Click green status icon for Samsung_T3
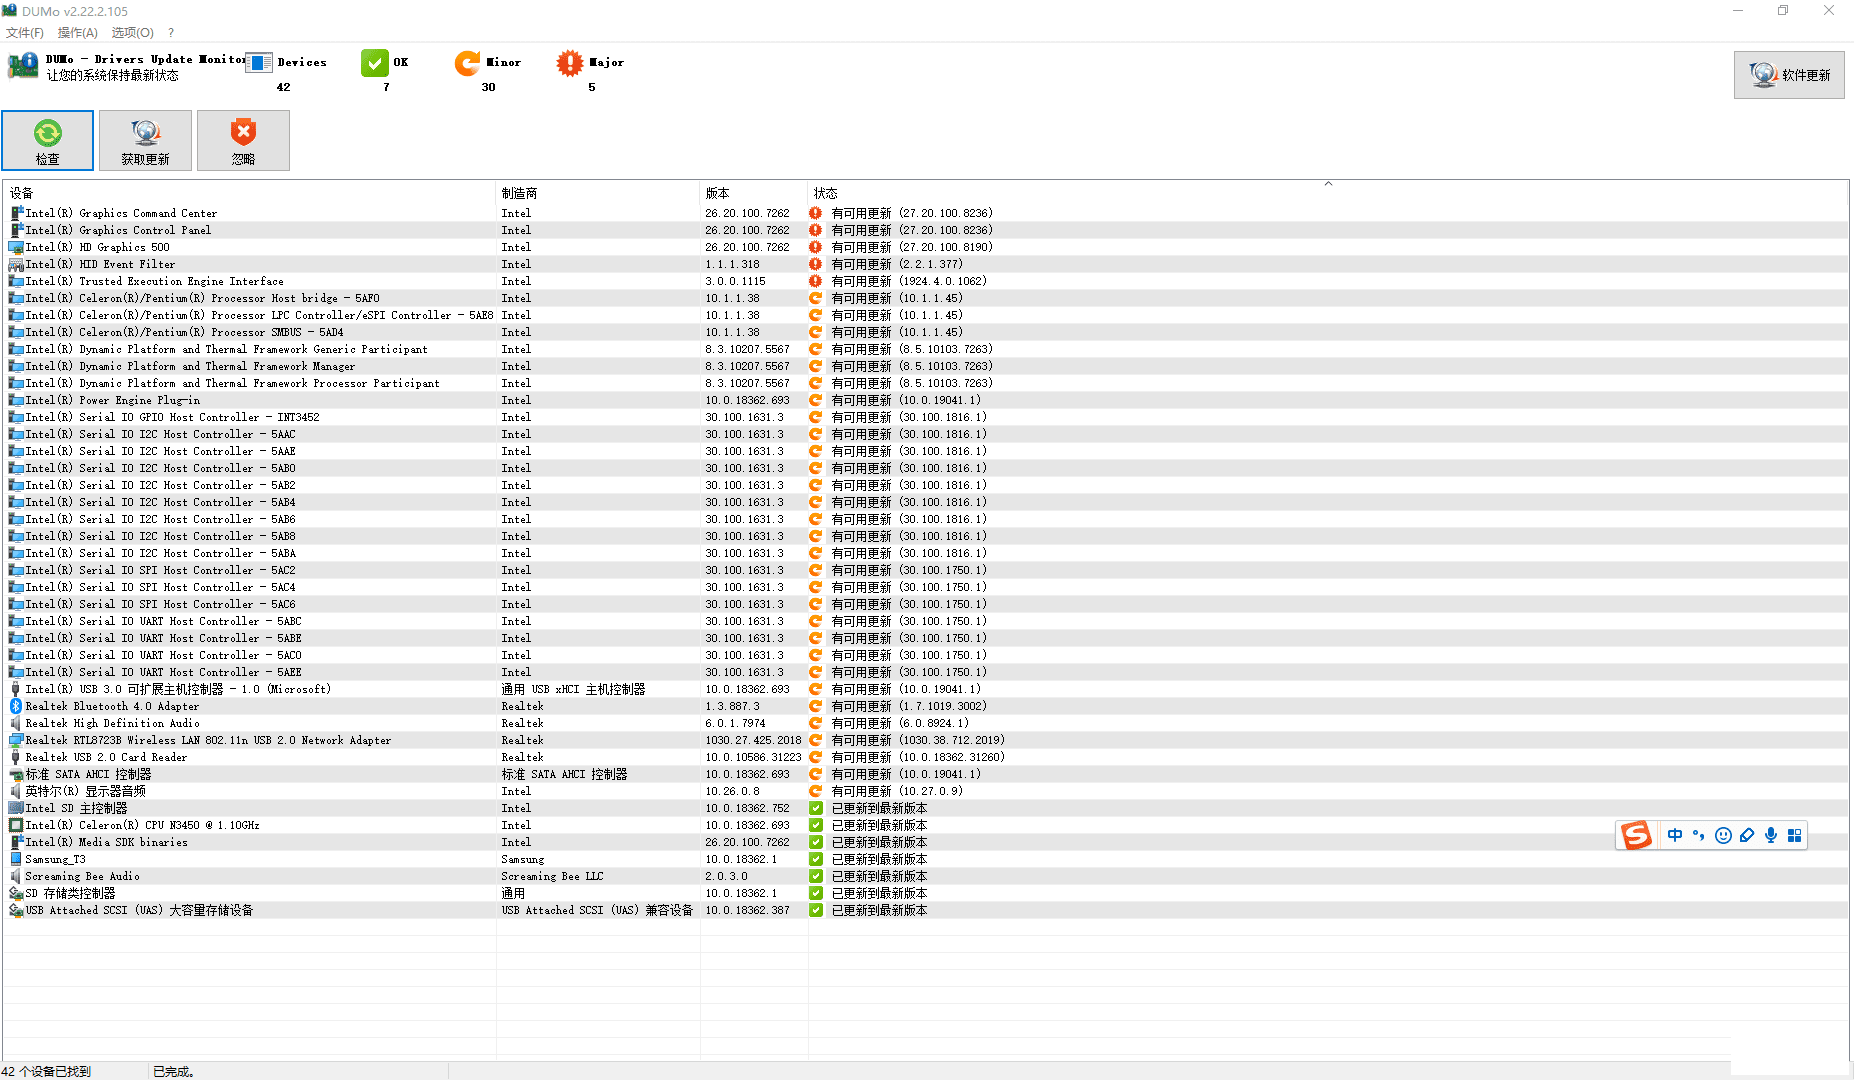Image resolution: width=1854 pixels, height=1080 pixels. click(816, 859)
